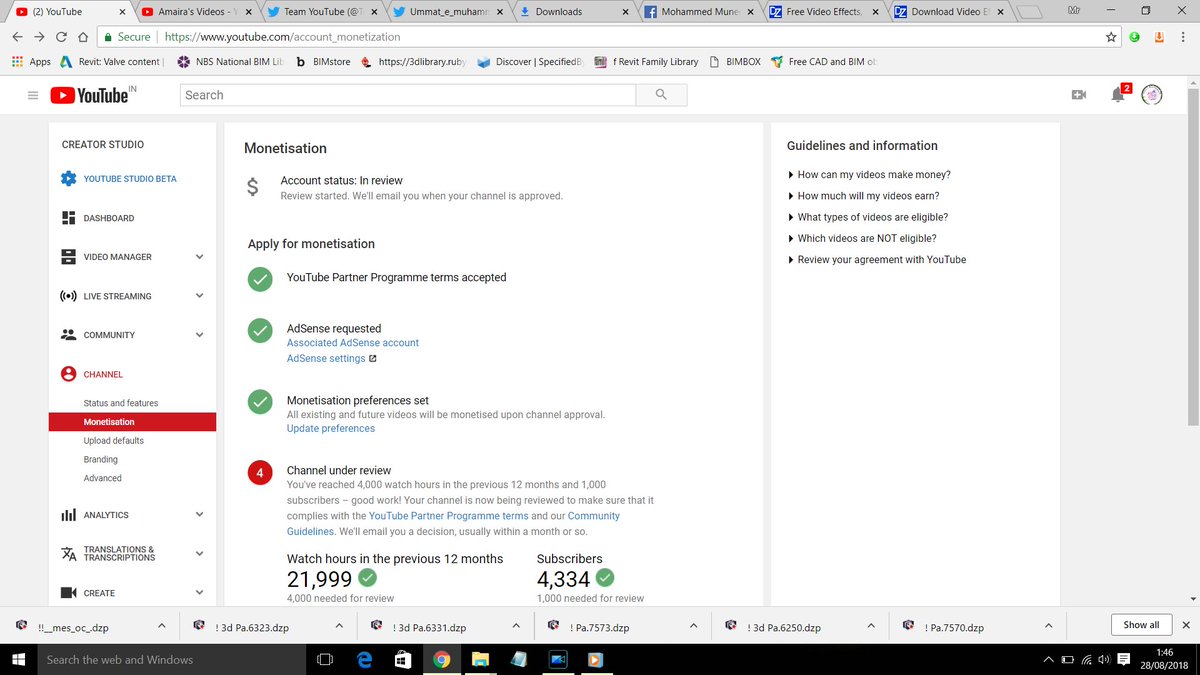The height and width of the screenshot is (675, 1200).
Task: Expand the Analytics section chevron
Action: tap(199, 515)
